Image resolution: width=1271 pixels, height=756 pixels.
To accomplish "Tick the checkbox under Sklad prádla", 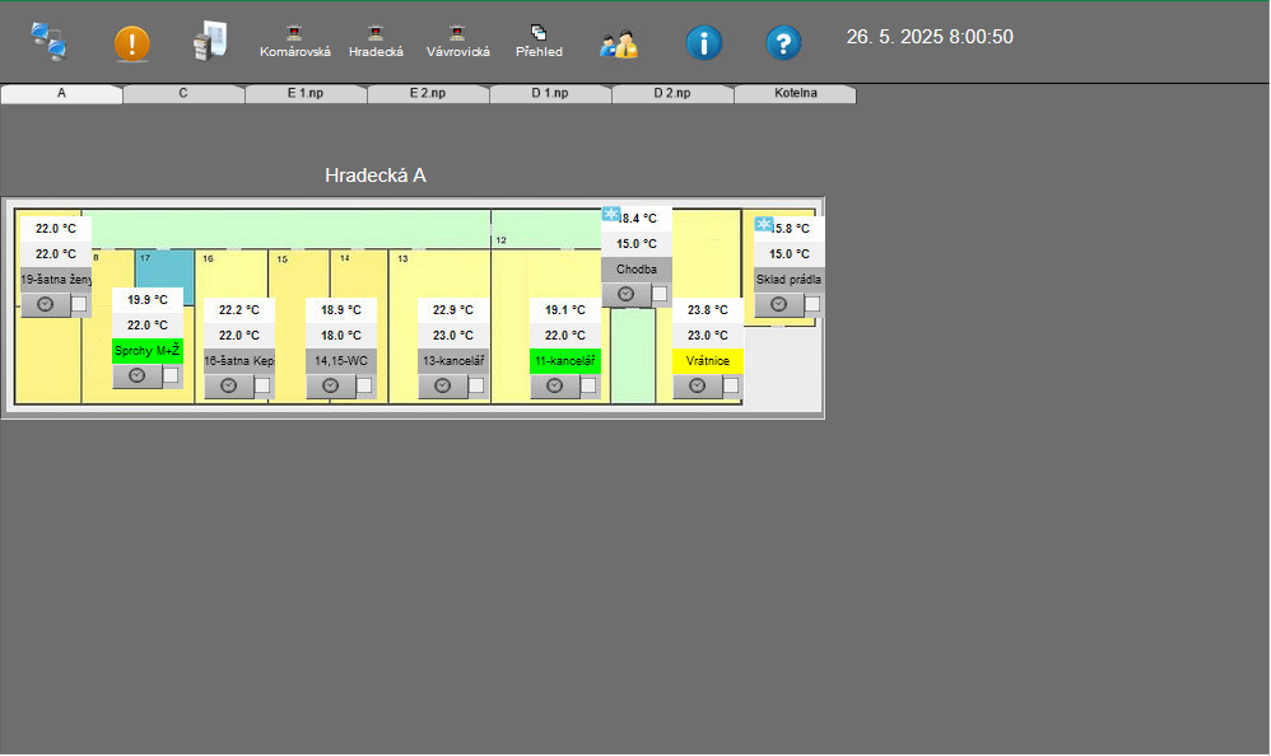I will pyautogui.click(x=812, y=304).
